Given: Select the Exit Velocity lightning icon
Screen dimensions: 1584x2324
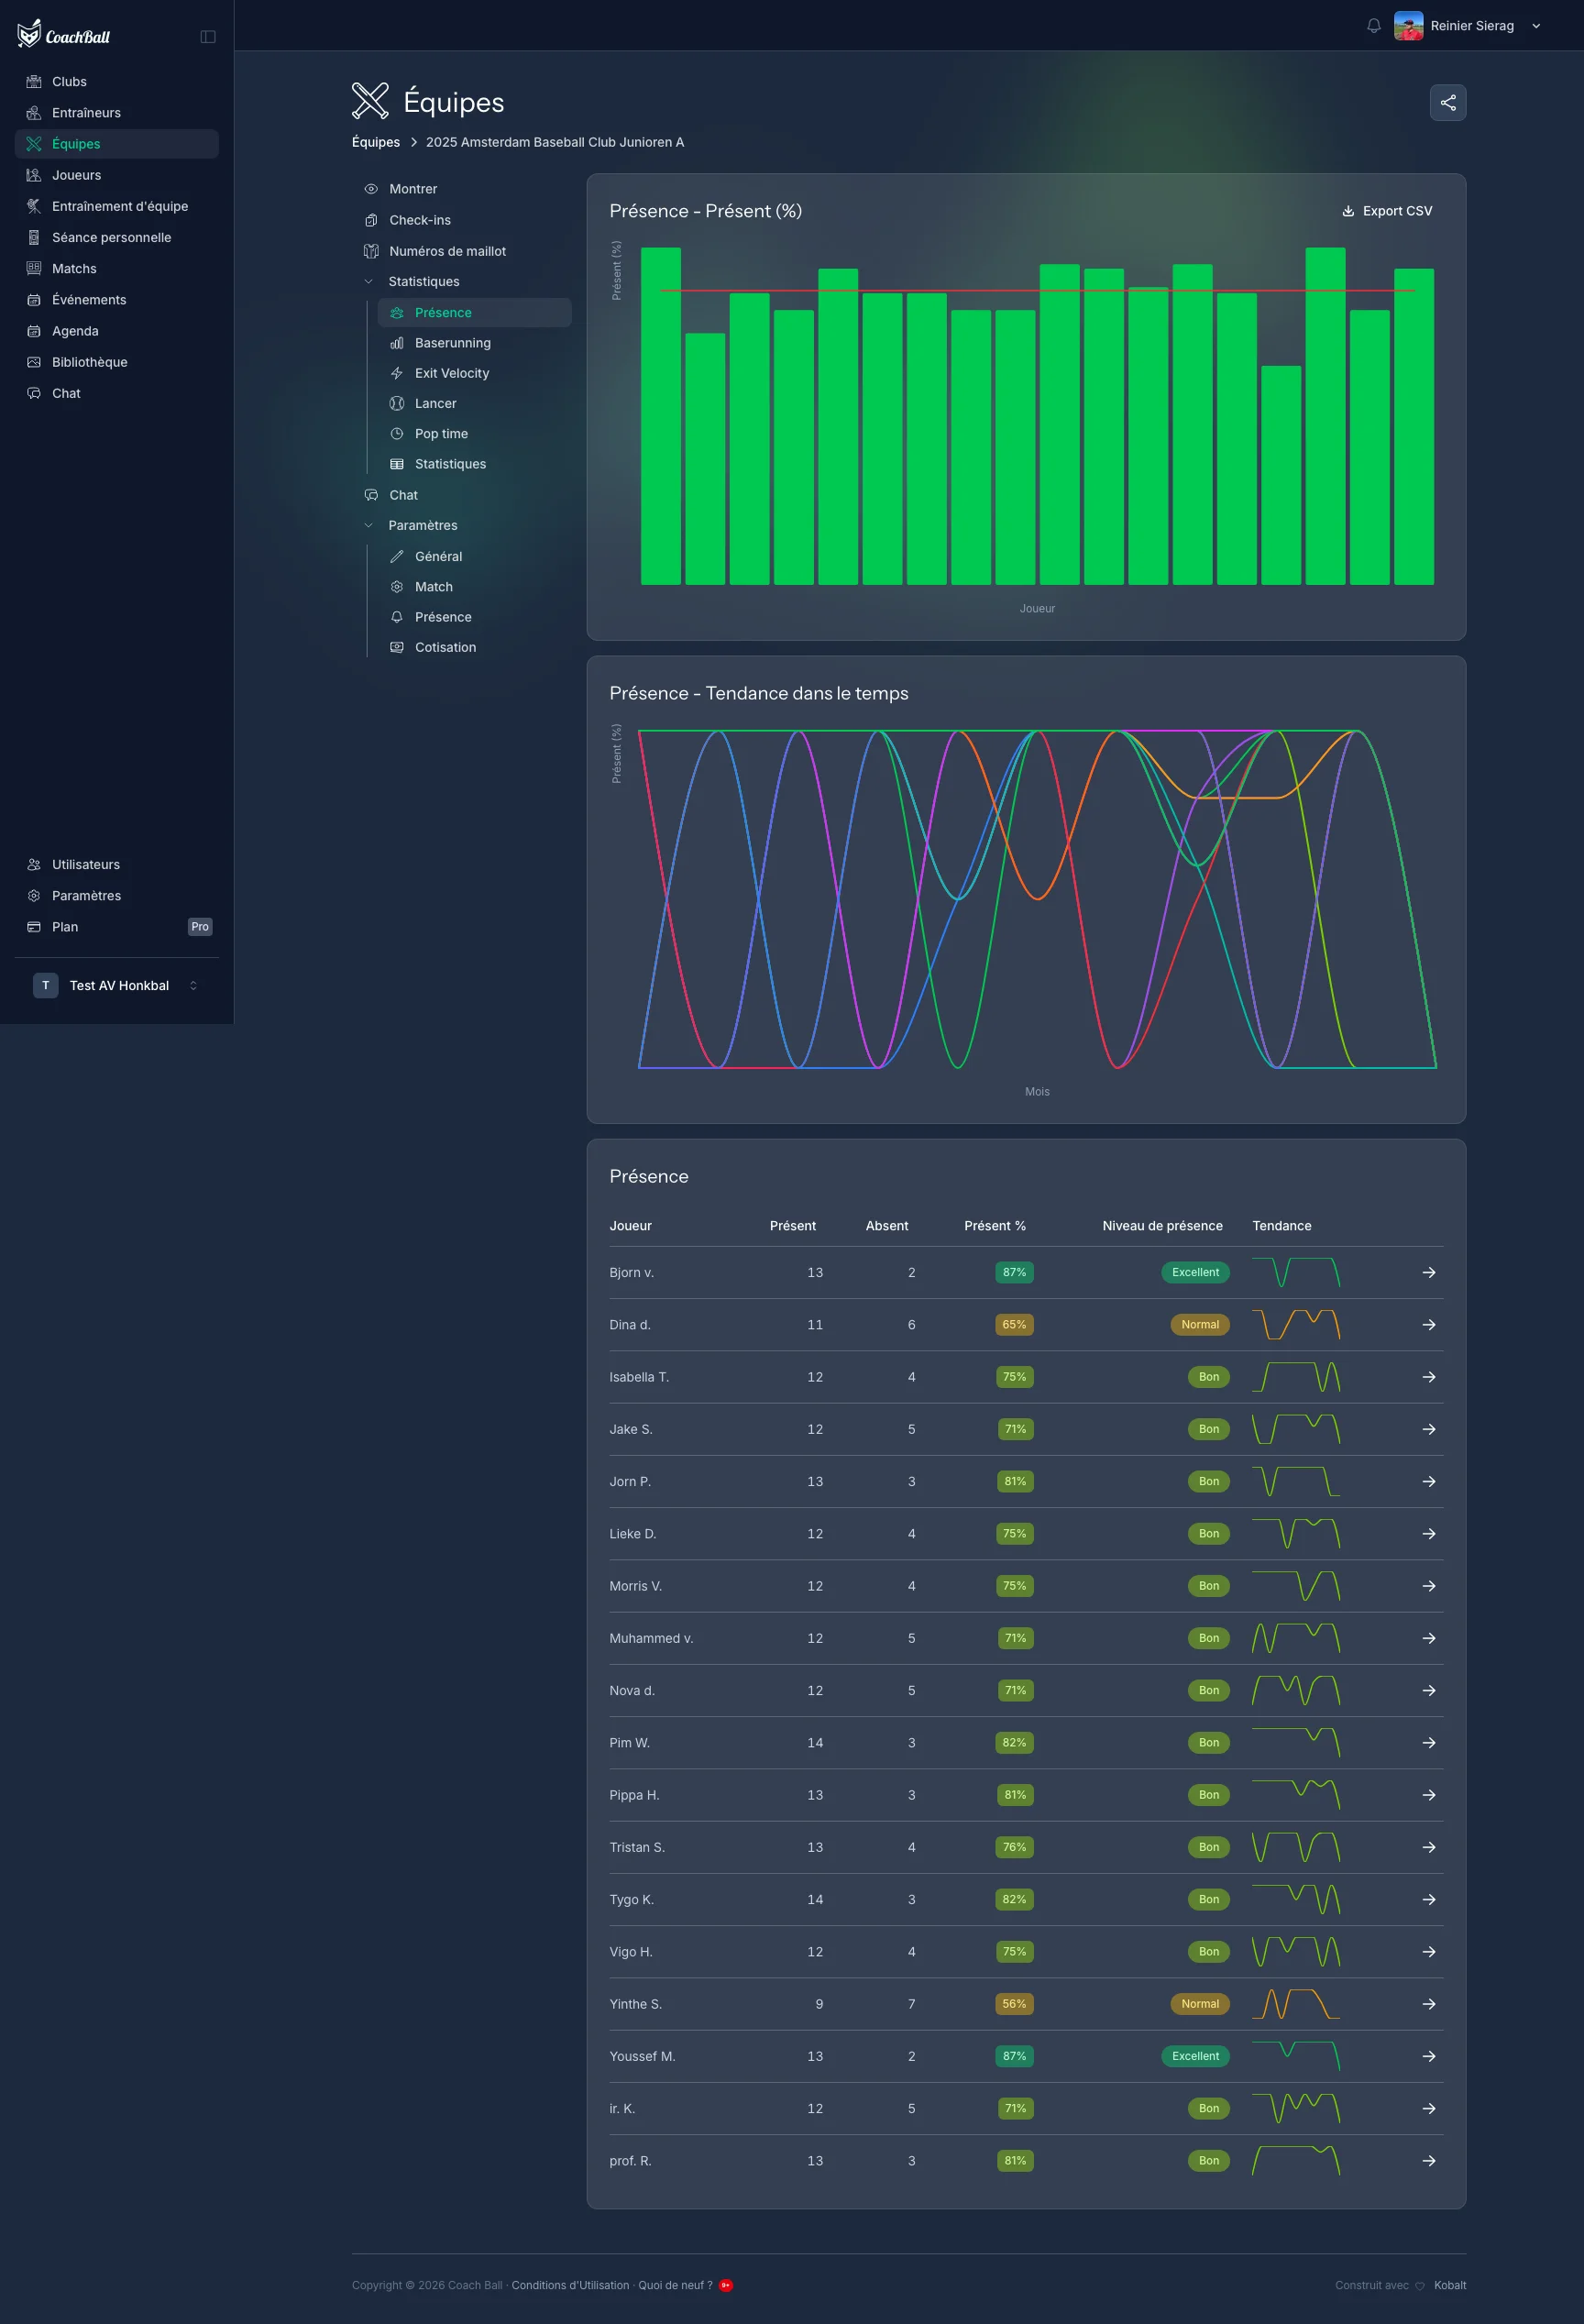Looking at the screenshot, I should 398,373.
